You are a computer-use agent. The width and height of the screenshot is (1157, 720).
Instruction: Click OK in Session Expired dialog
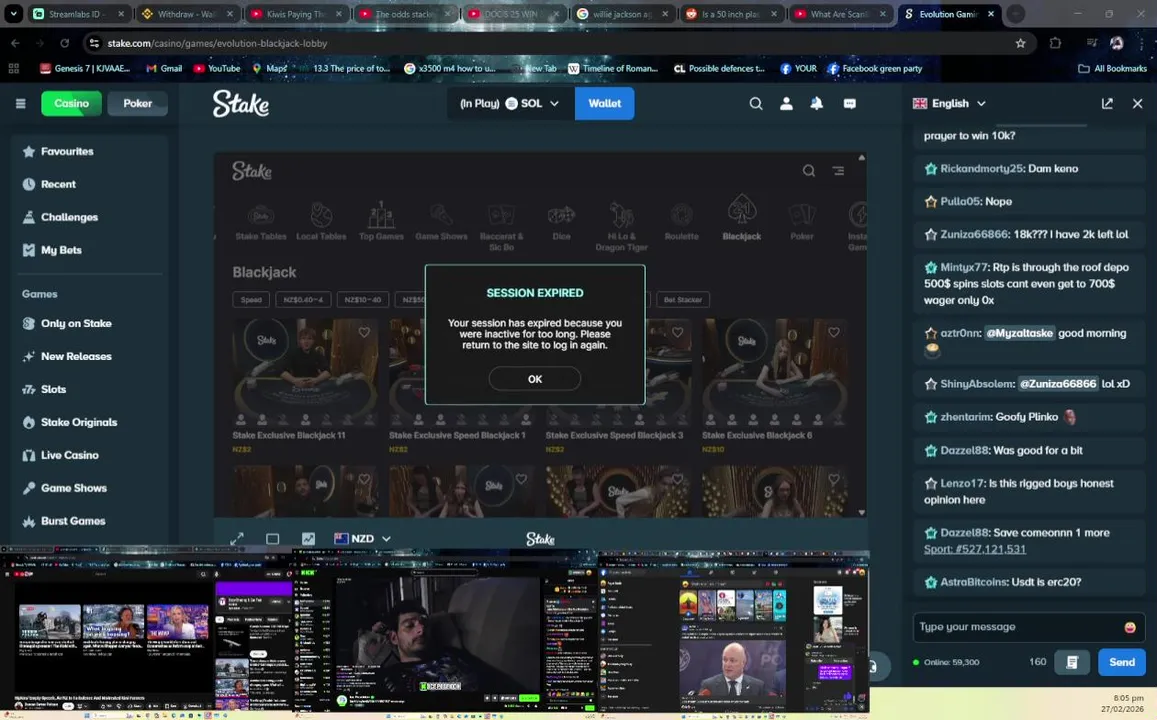coord(534,378)
